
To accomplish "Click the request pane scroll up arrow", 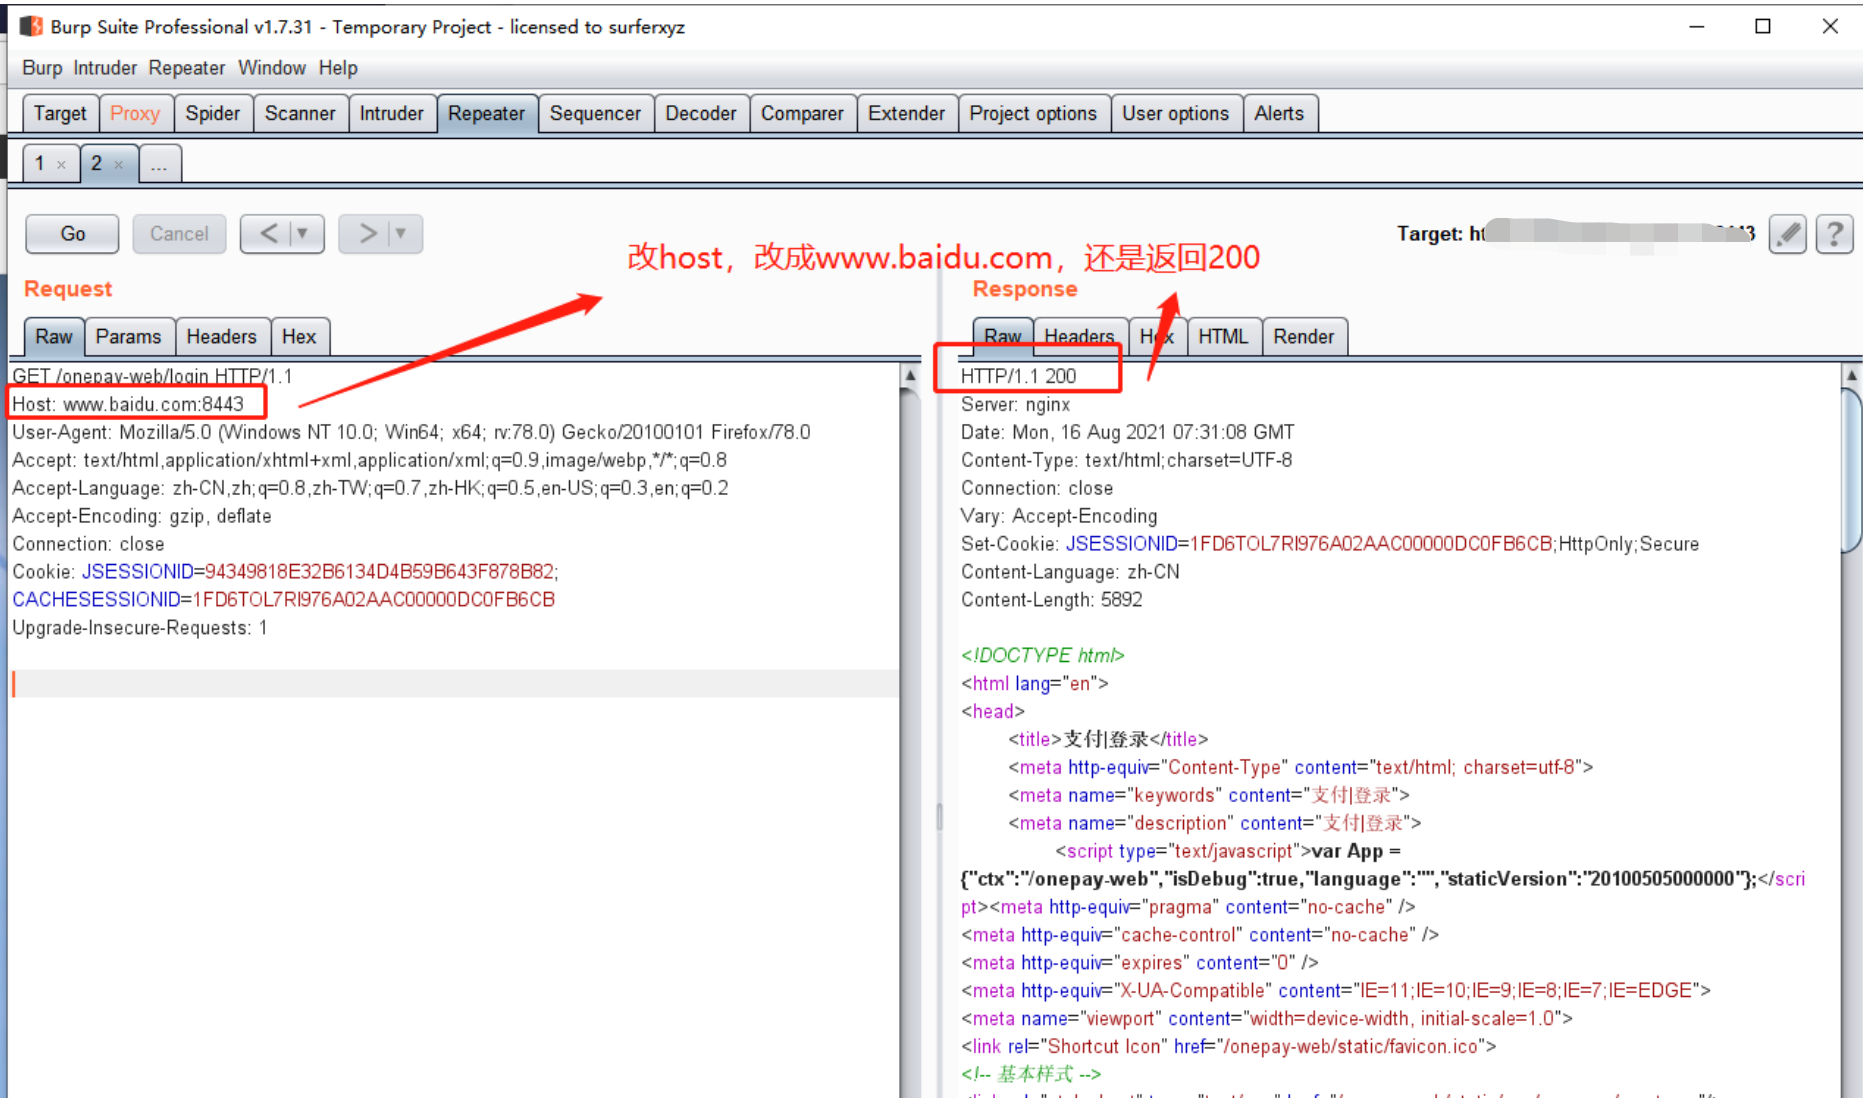I will pos(910,376).
